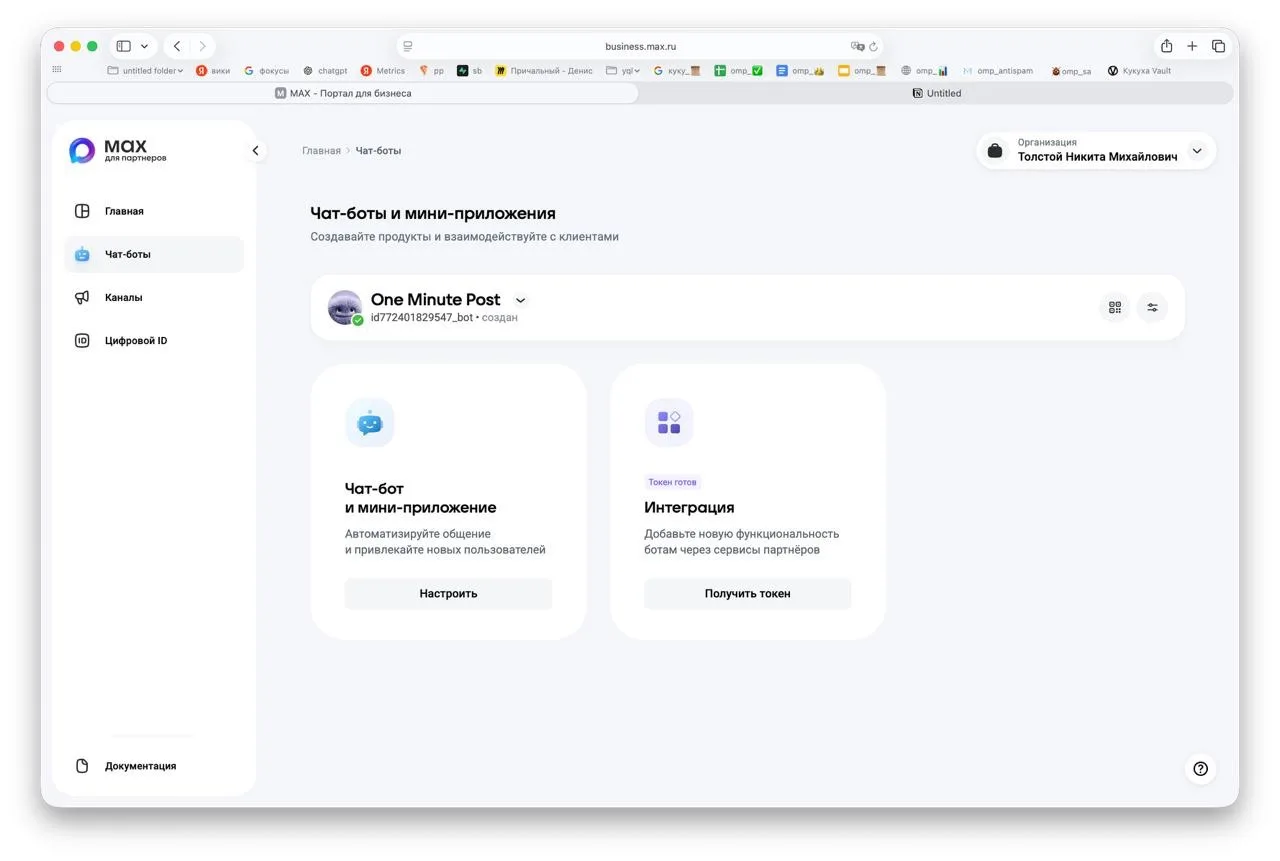Collapse the left sidebar with arrow
Viewport: 1280px width, 861px height.
coord(255,151)
